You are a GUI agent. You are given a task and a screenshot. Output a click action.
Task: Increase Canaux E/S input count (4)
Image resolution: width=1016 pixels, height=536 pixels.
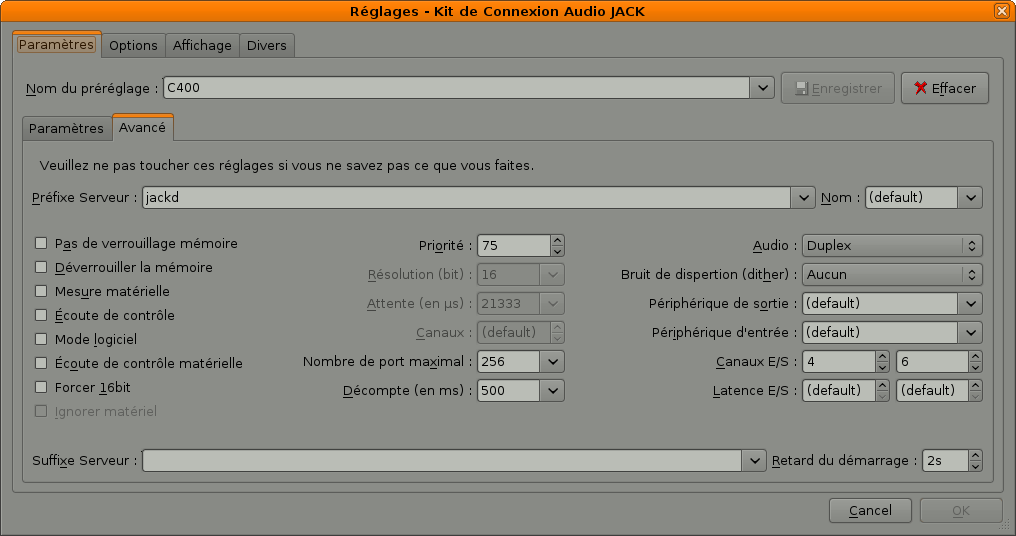[x=882, y=356]
